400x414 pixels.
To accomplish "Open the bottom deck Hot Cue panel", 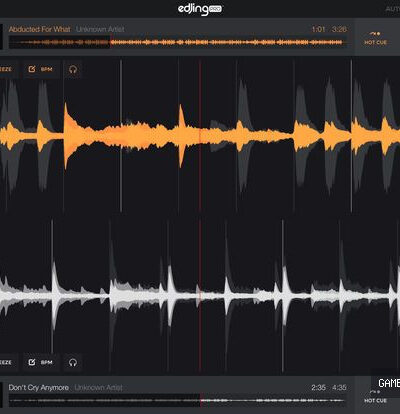I will pos(376,398).
